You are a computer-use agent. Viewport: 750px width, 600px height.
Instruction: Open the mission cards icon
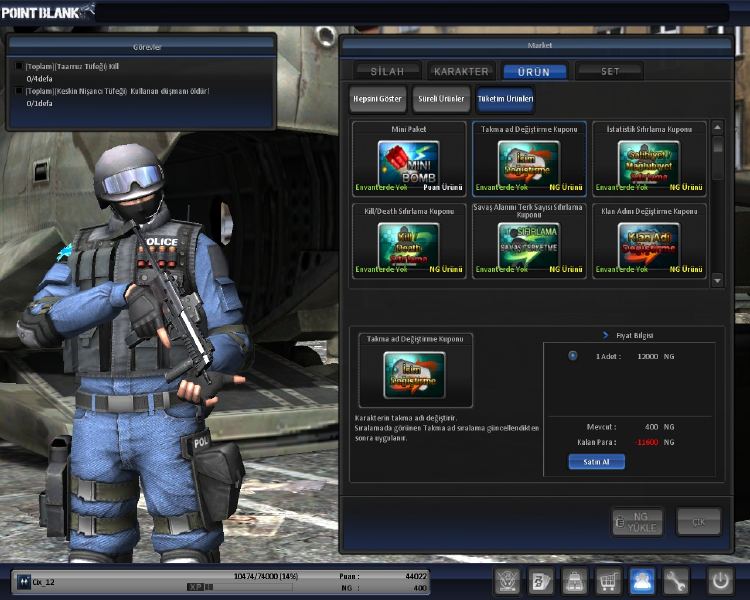coord(540,581)
